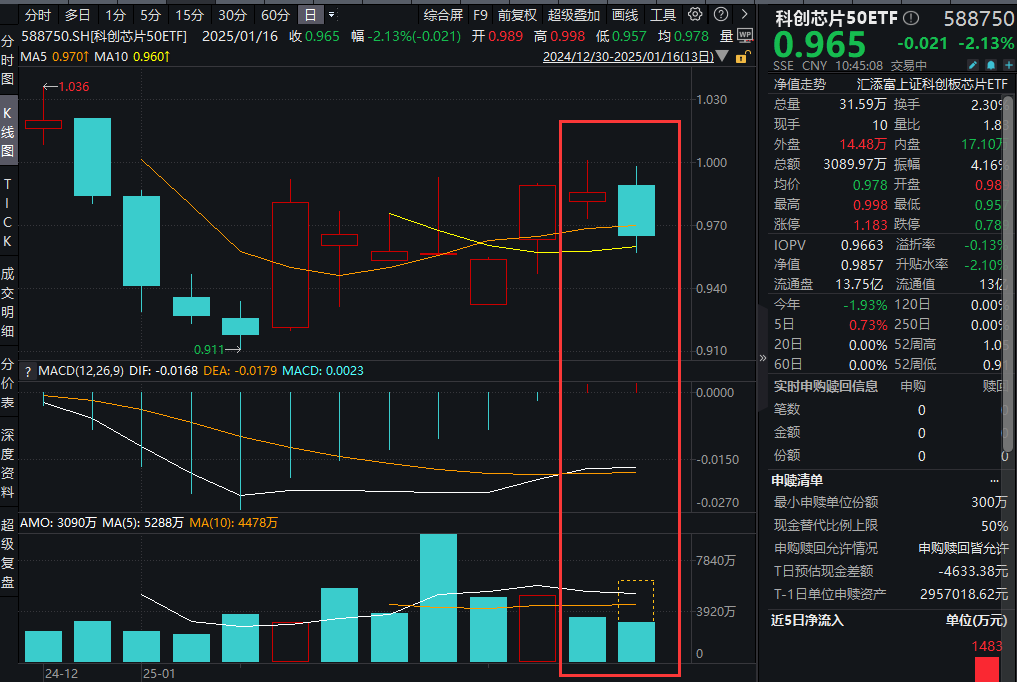Click the WP badge icon by the quote line
This screenshot has height=682, width=1017.
coord(743,35)
